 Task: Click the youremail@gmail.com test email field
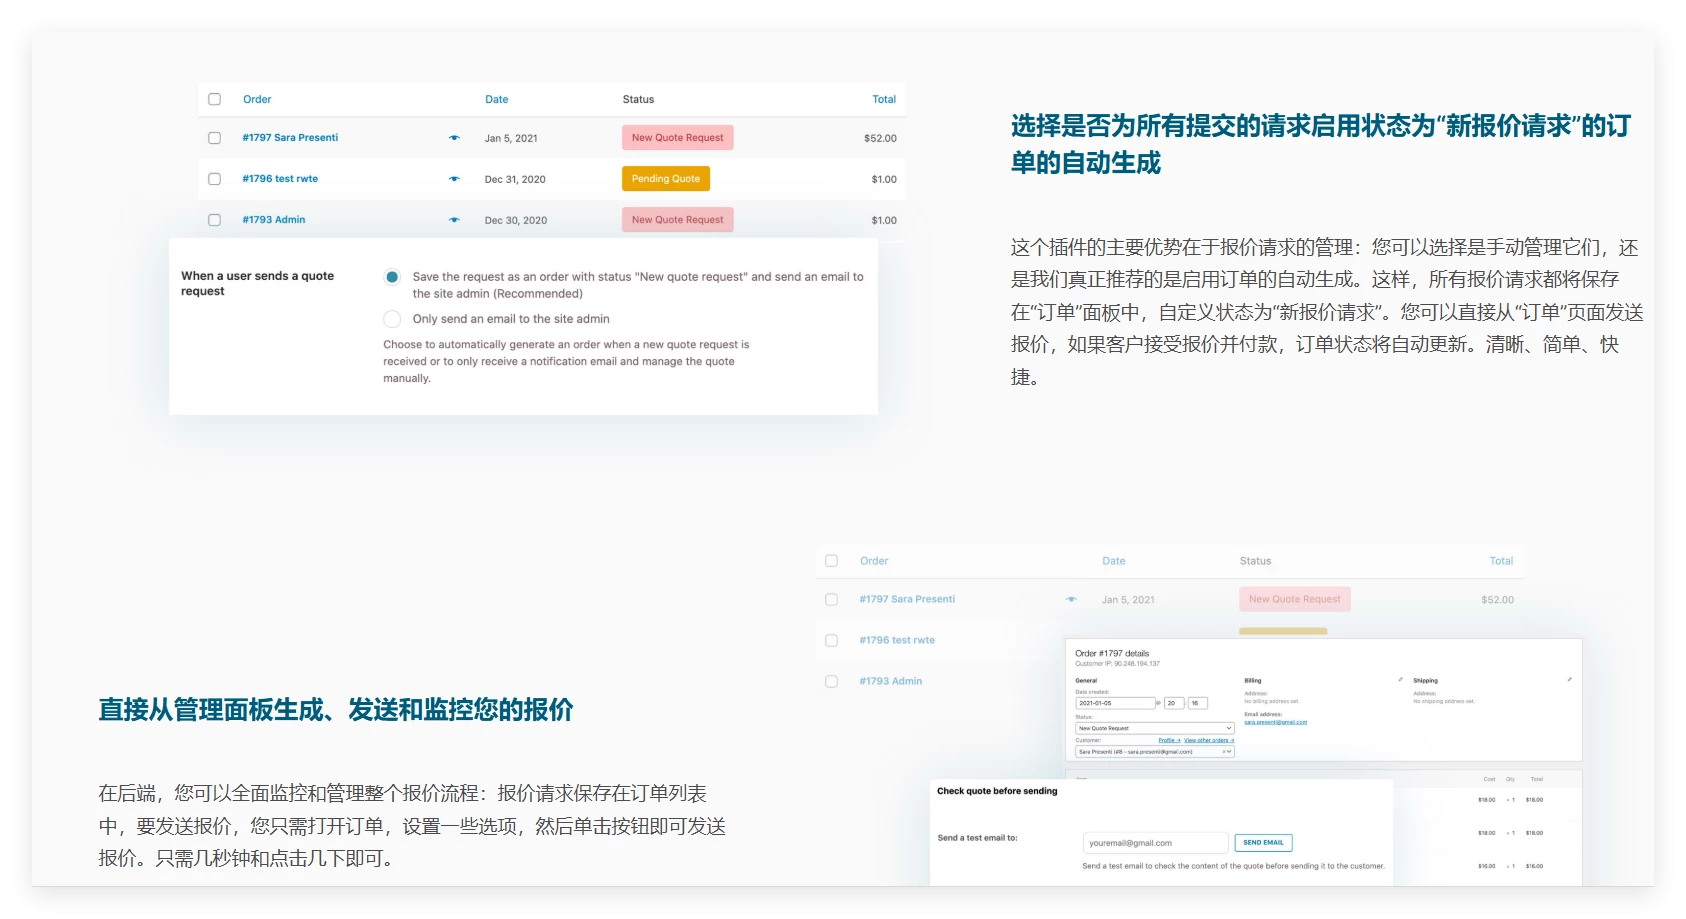pos(1154,843)
